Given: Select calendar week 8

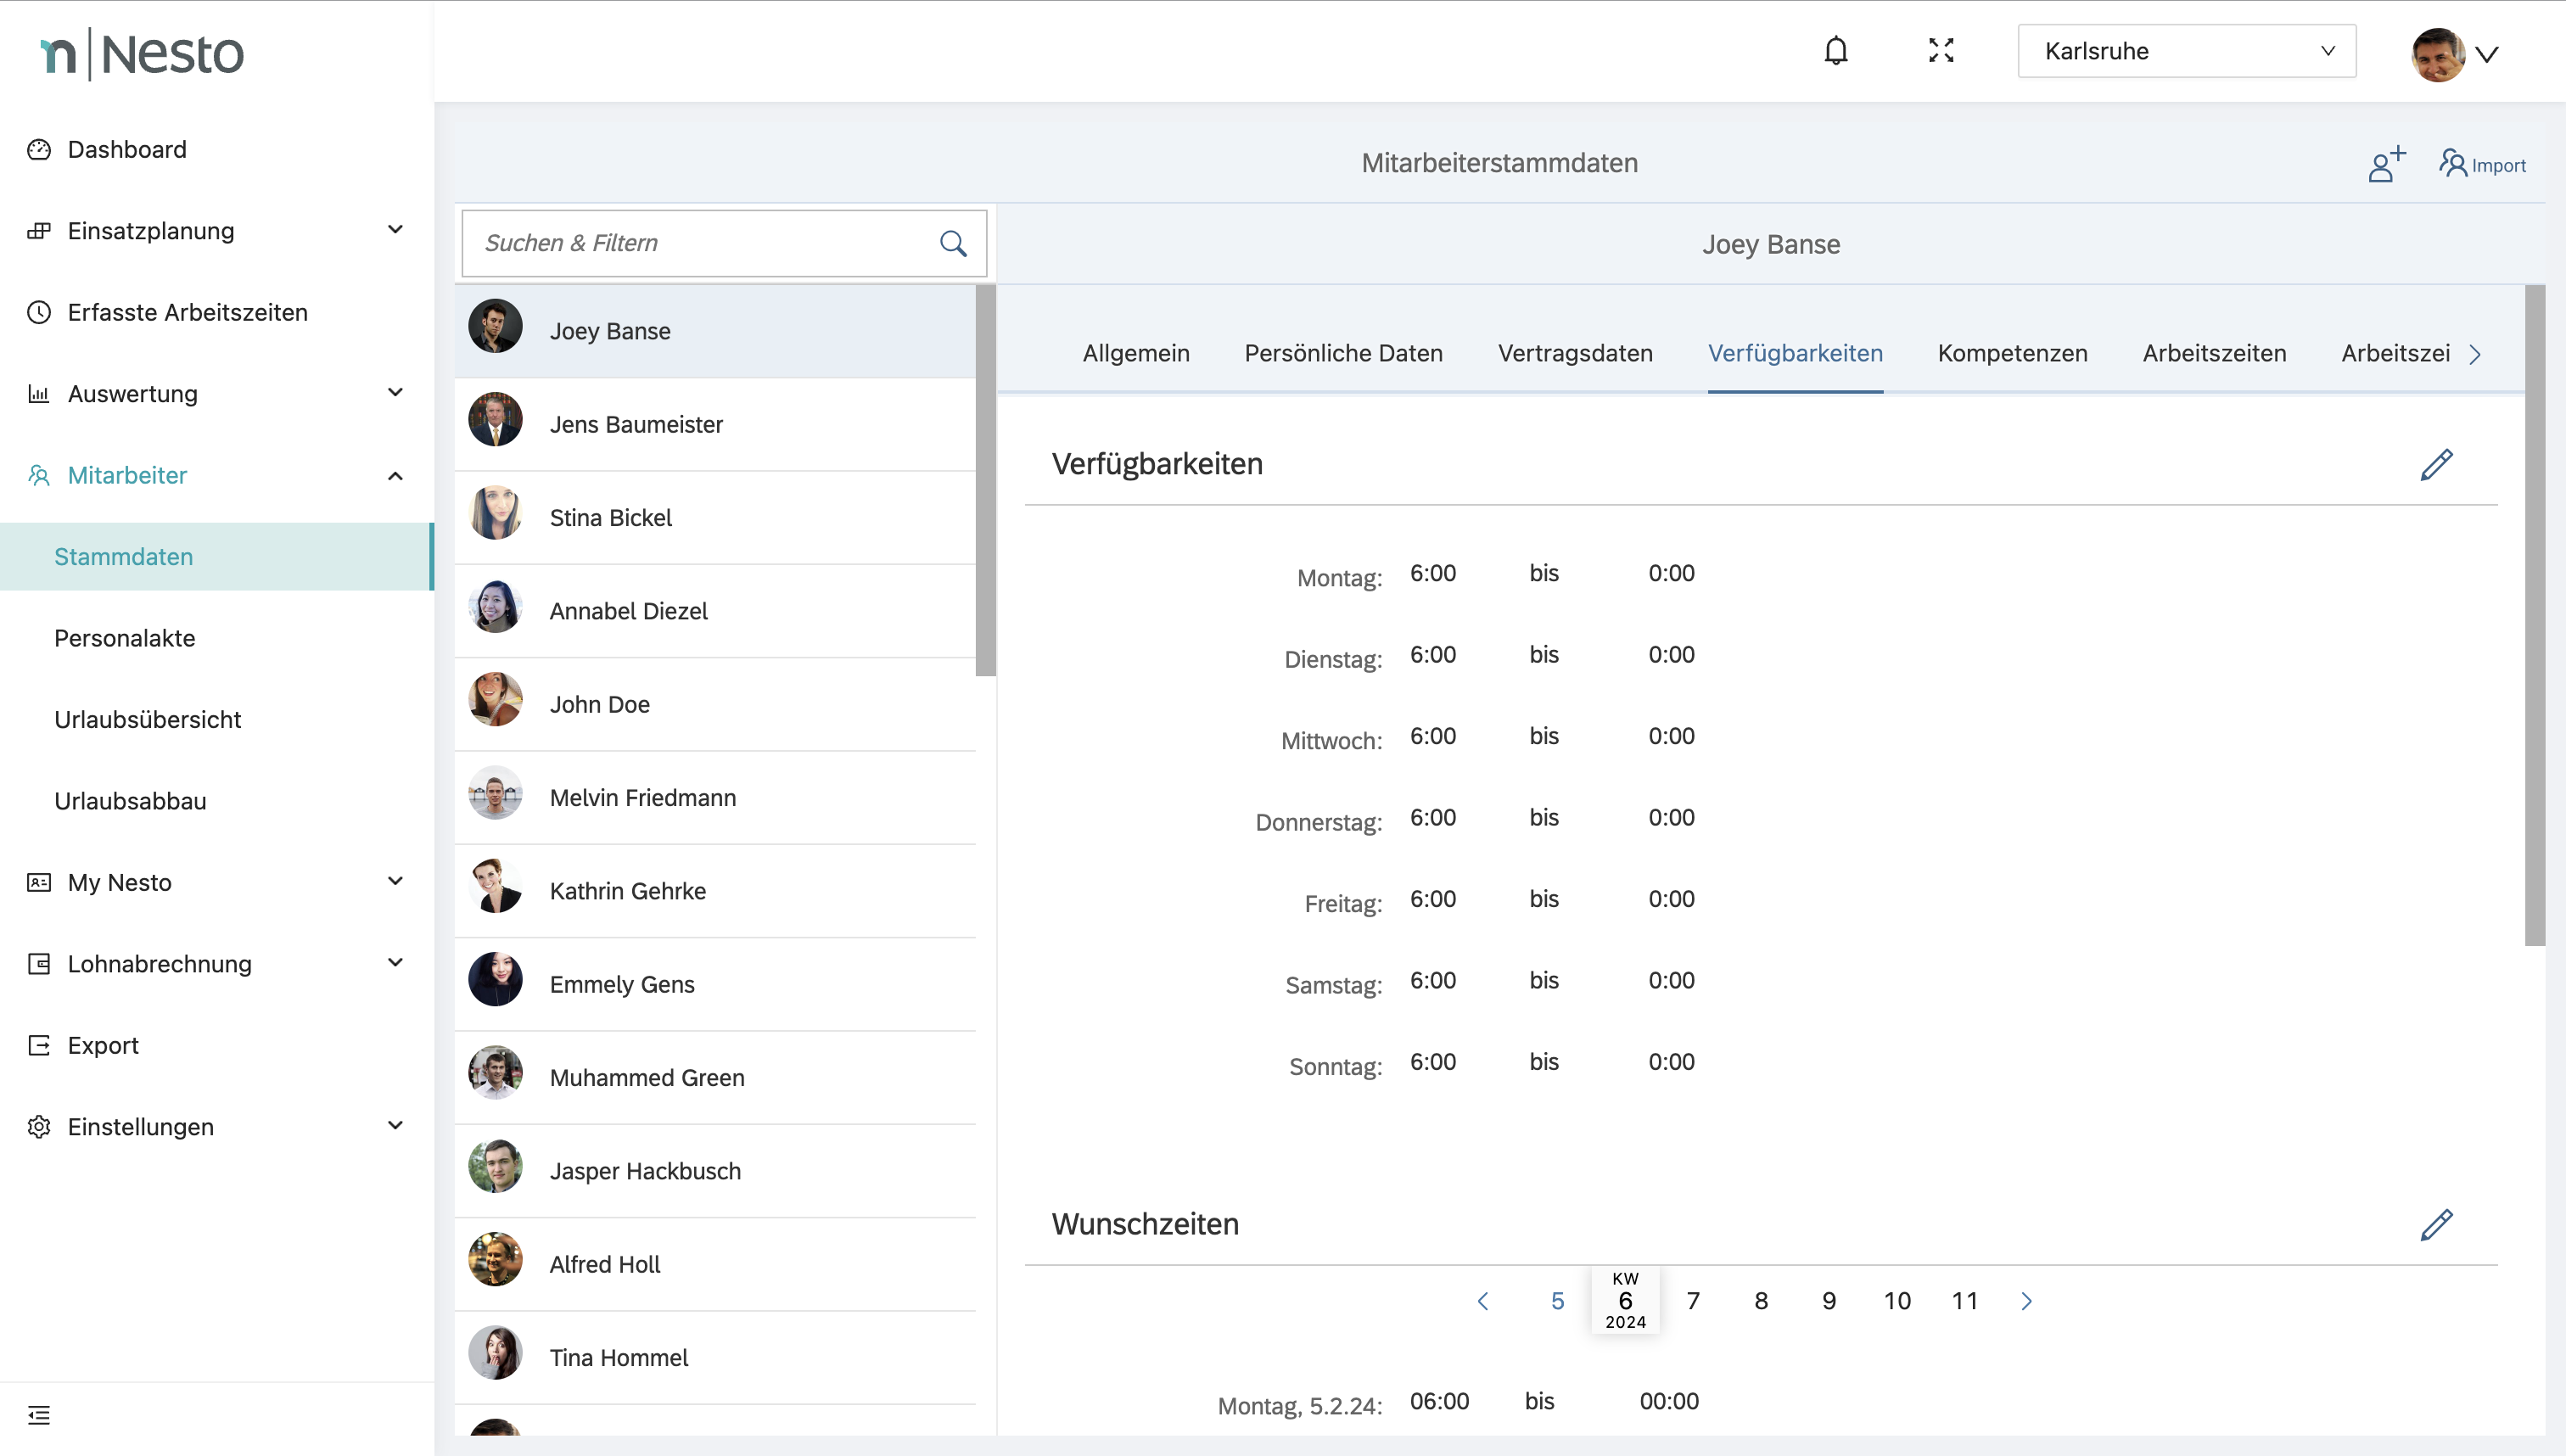Looking at the screenshot, I should pos(1761,1301).
